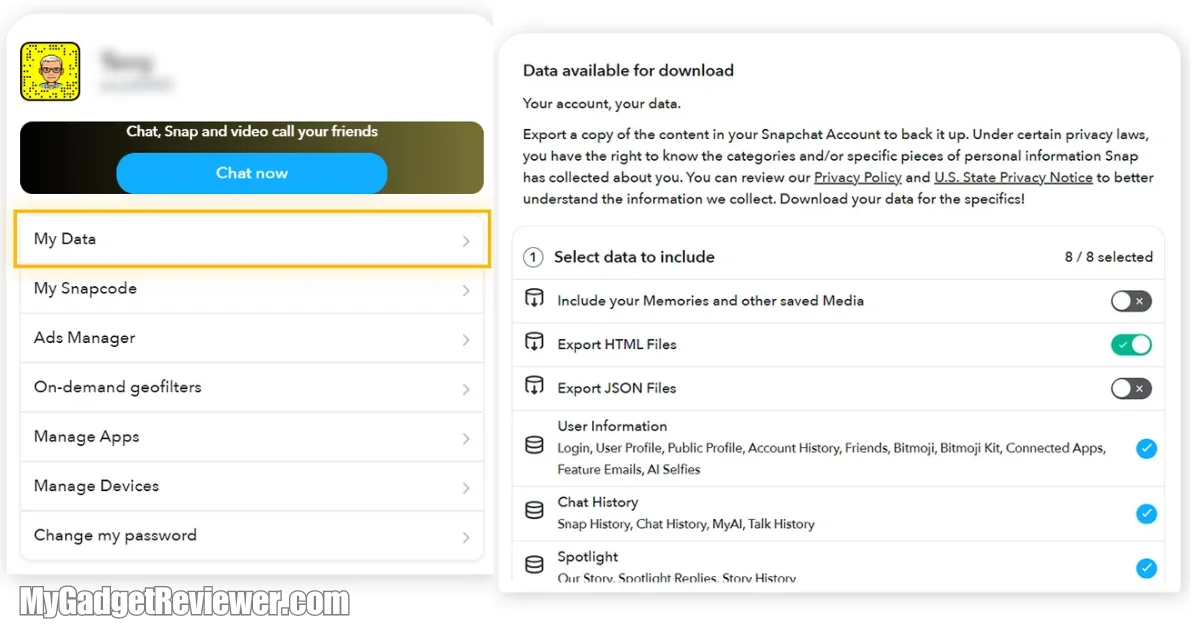The height and width of the screenshot is (628, 1200).
Task: Turn on Export JSON Files toggle
Action: (1131, 388)
